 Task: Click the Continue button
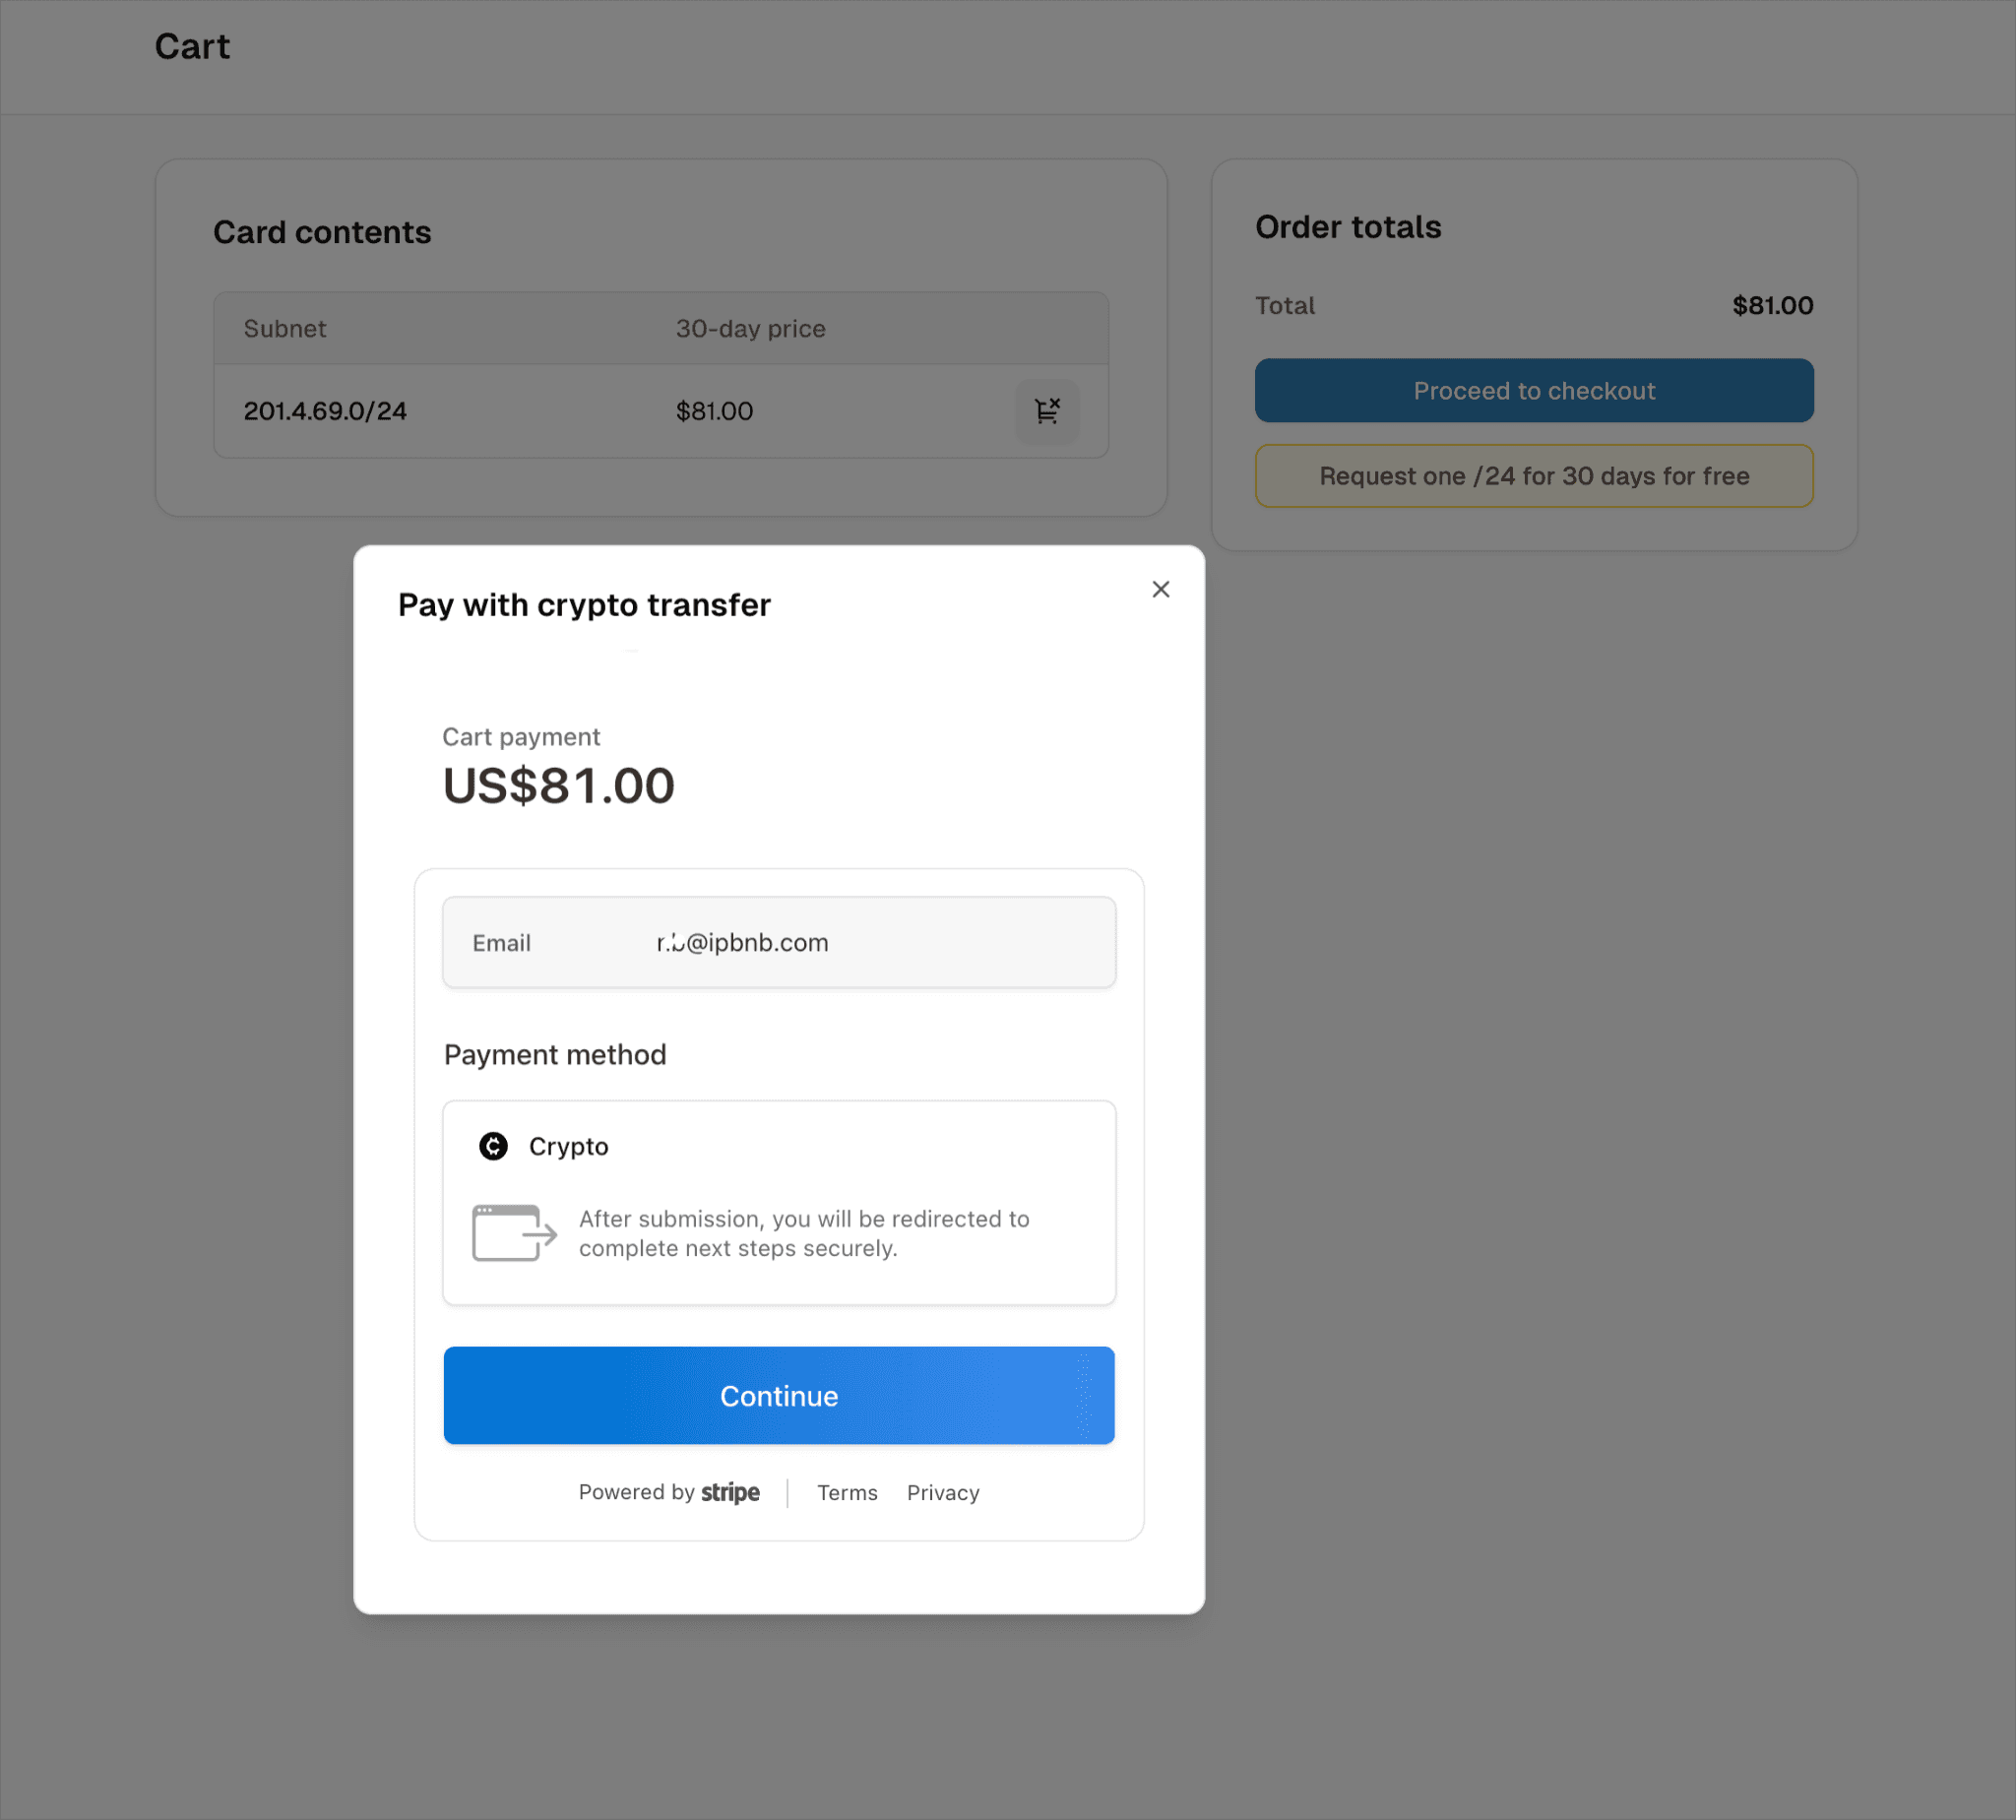779,1395
